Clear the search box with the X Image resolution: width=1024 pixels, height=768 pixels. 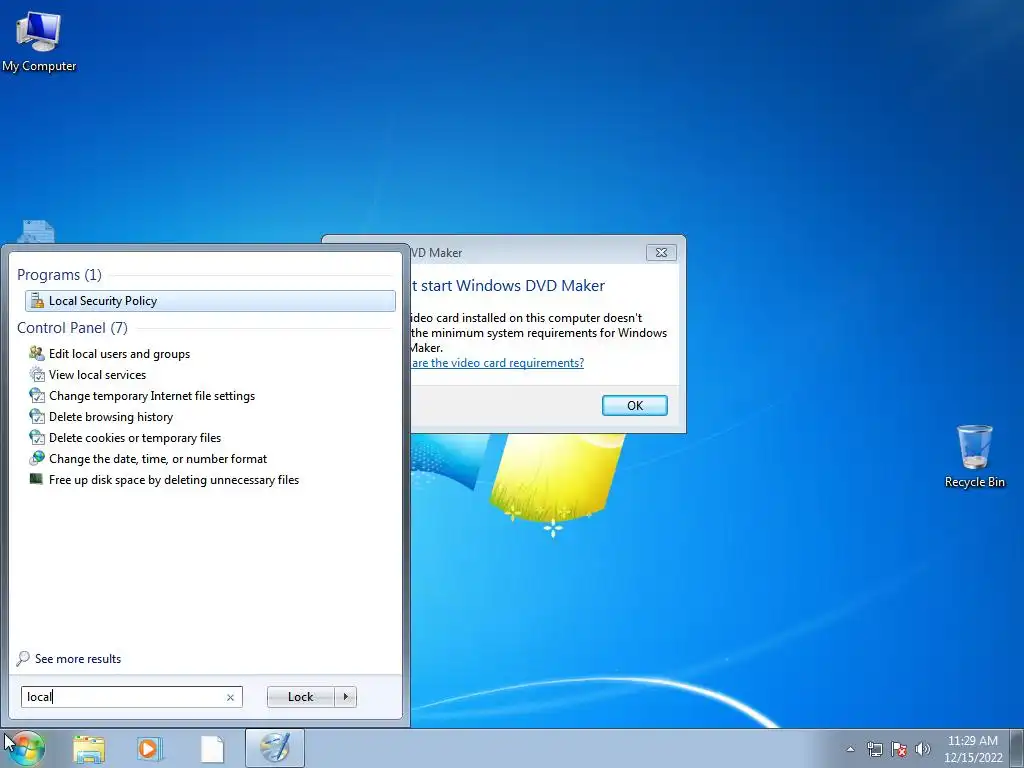click(x=231, y=697)
